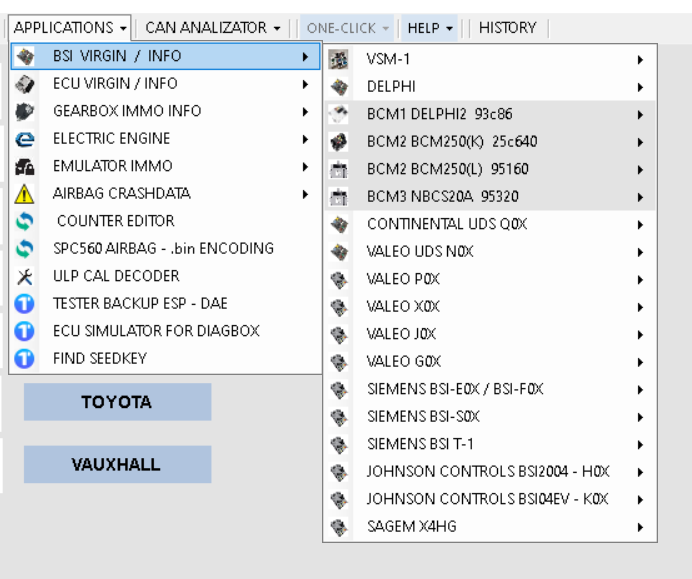692x579 pixels.
Task: Expand the SIEMENS BSI-S0X submenu arrow
Action: click(x=640, y=417)
